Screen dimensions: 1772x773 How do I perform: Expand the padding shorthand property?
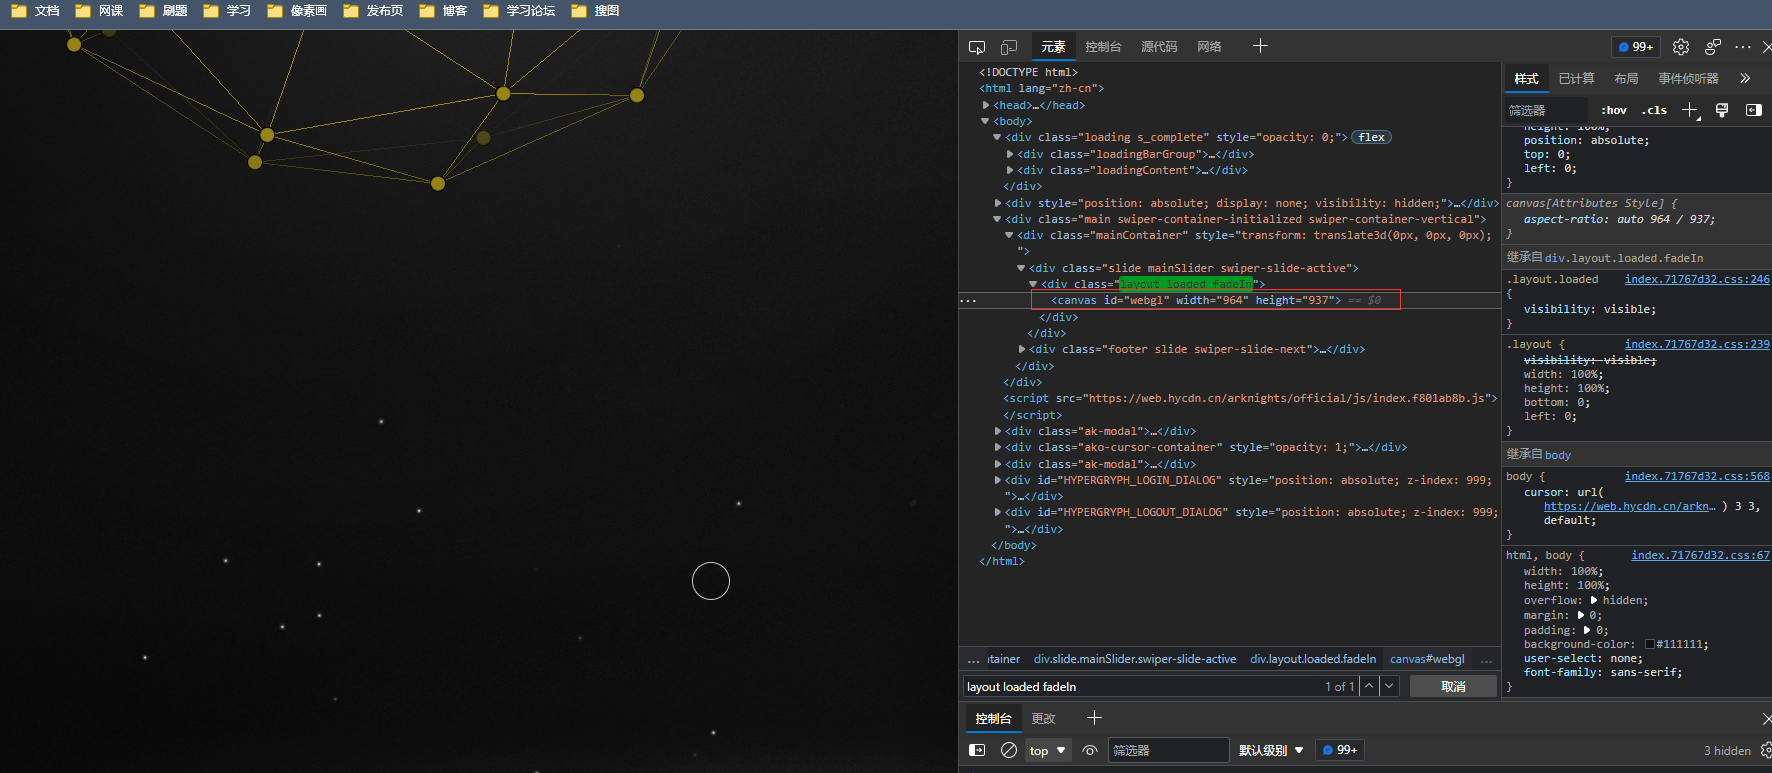(1587, 630)
